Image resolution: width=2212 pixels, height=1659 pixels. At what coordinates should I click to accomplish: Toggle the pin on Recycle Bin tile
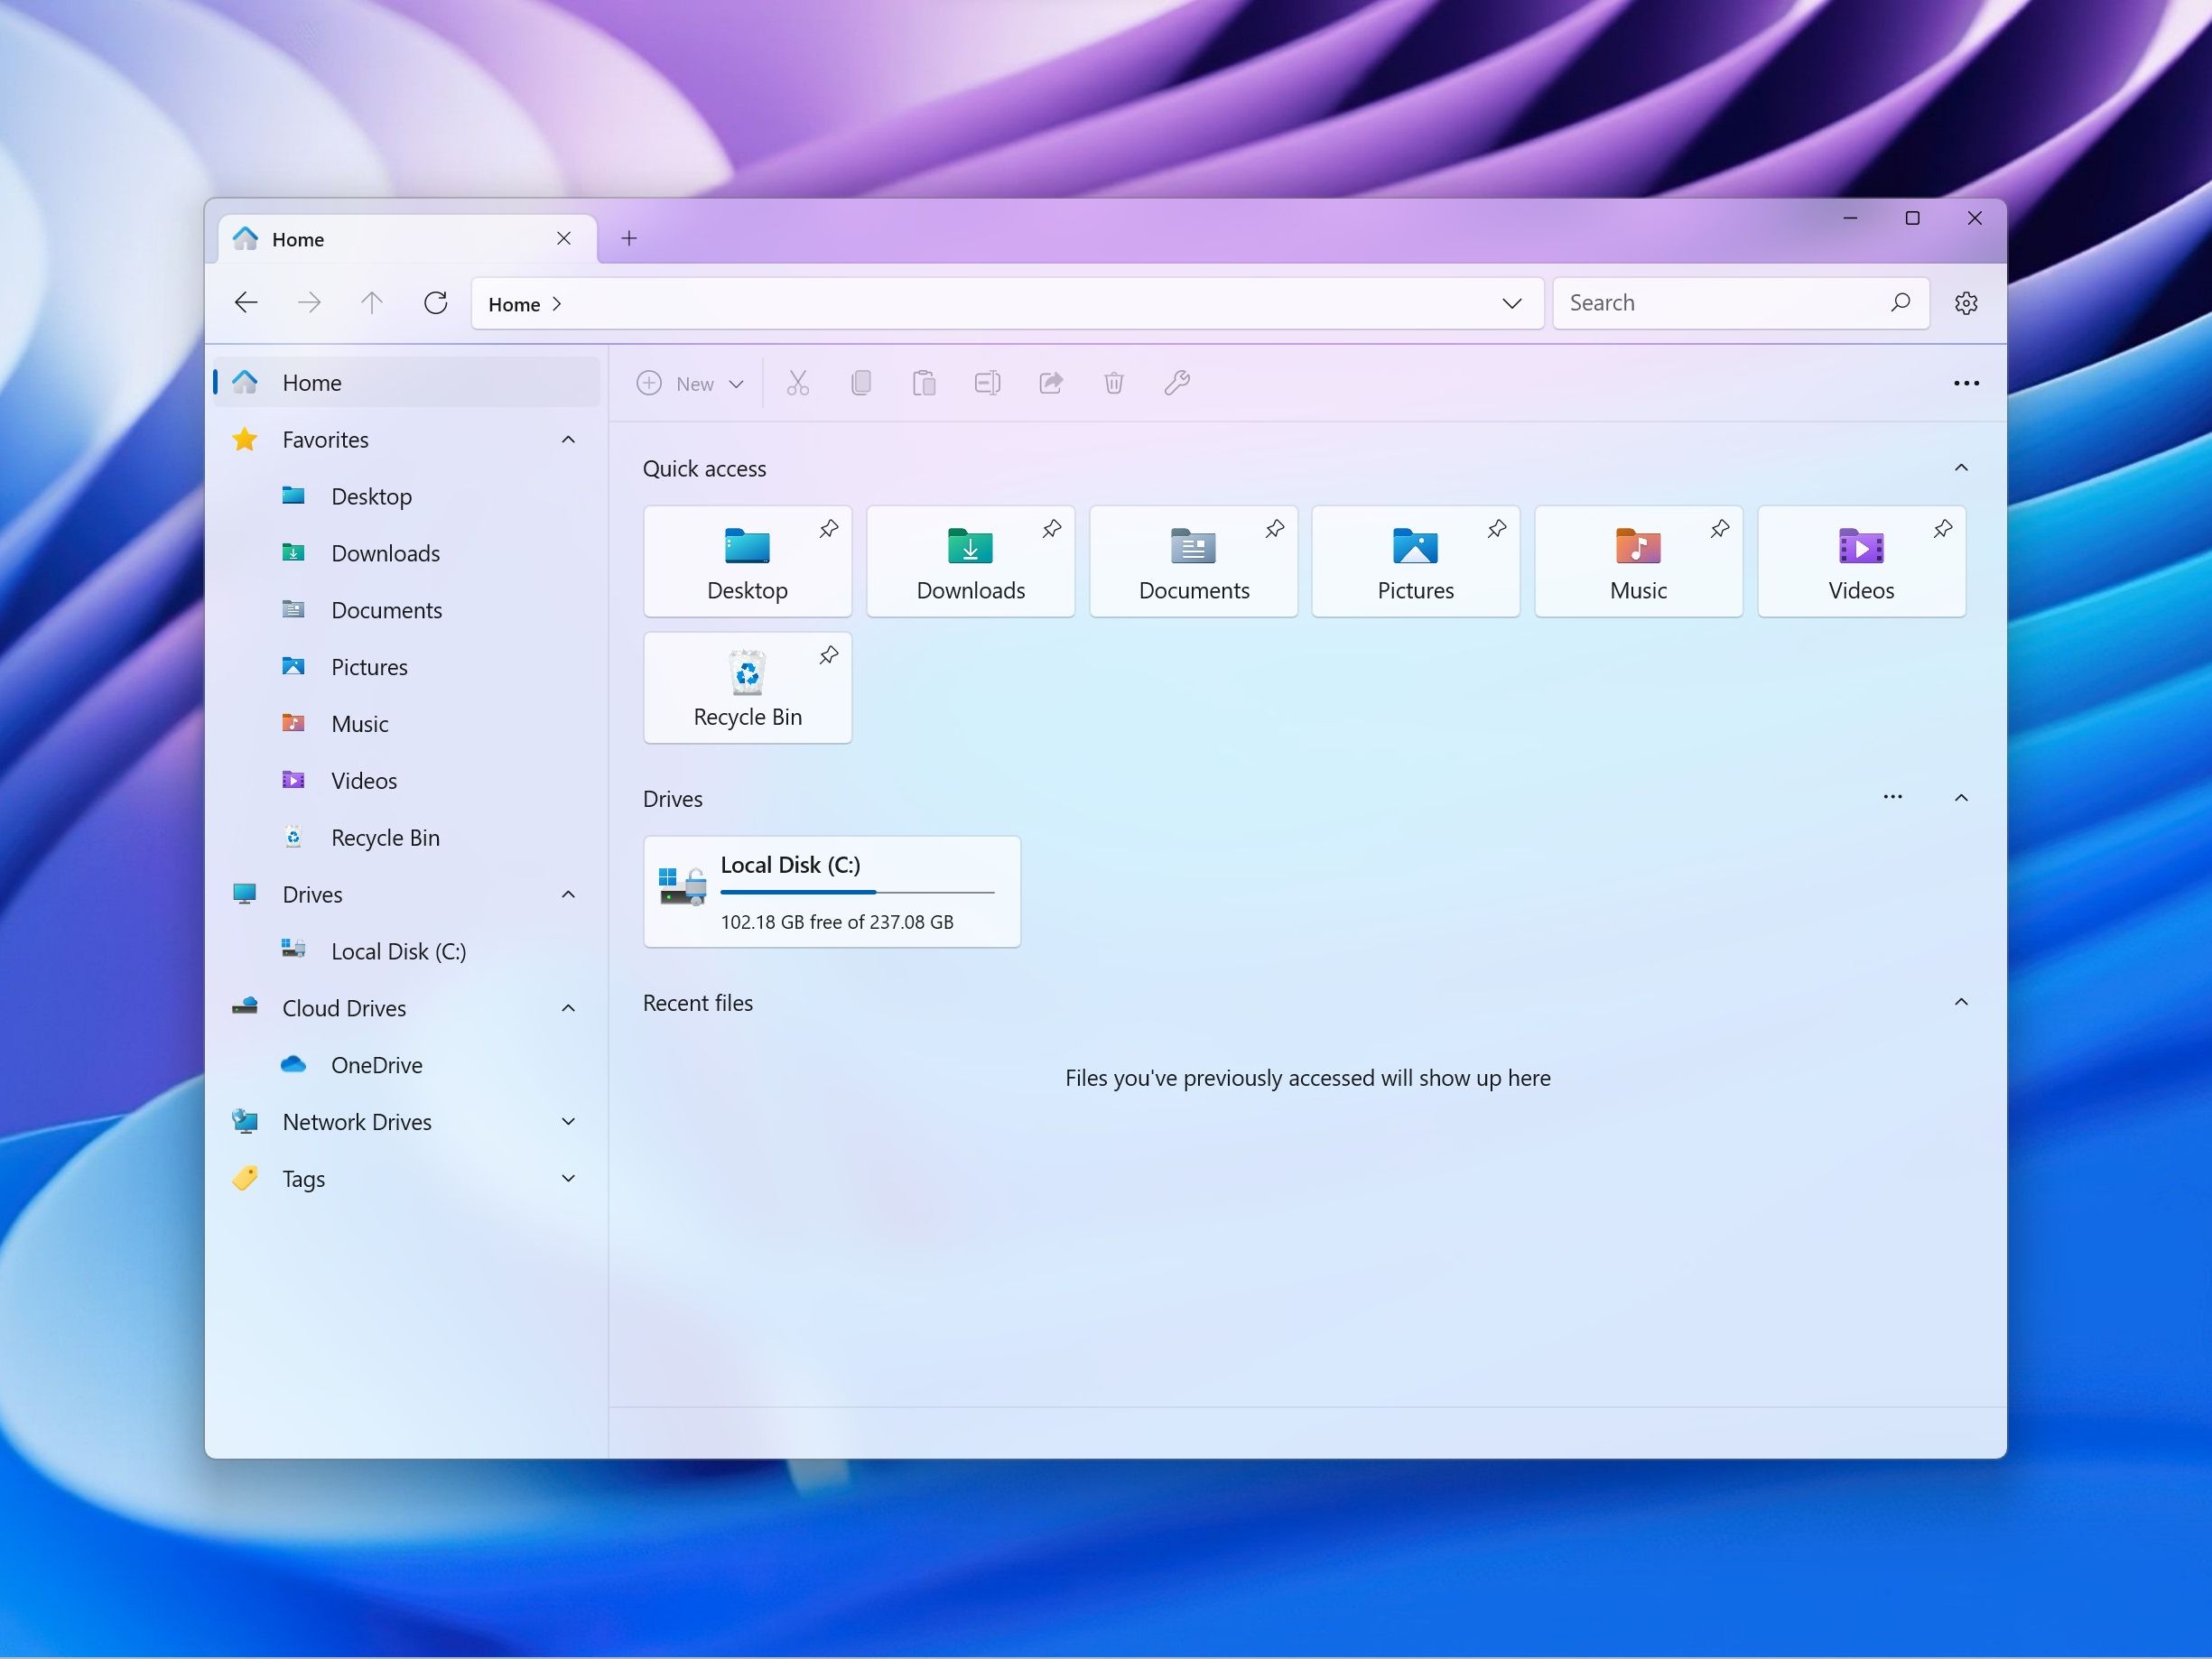pos(829,656)
